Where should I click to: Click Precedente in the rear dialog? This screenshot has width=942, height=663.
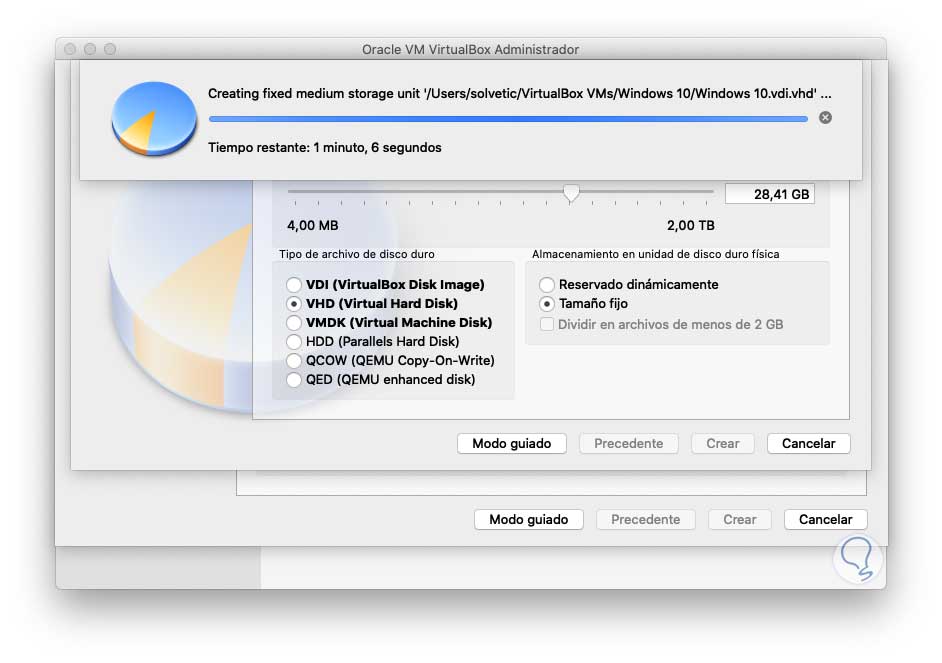646,519
